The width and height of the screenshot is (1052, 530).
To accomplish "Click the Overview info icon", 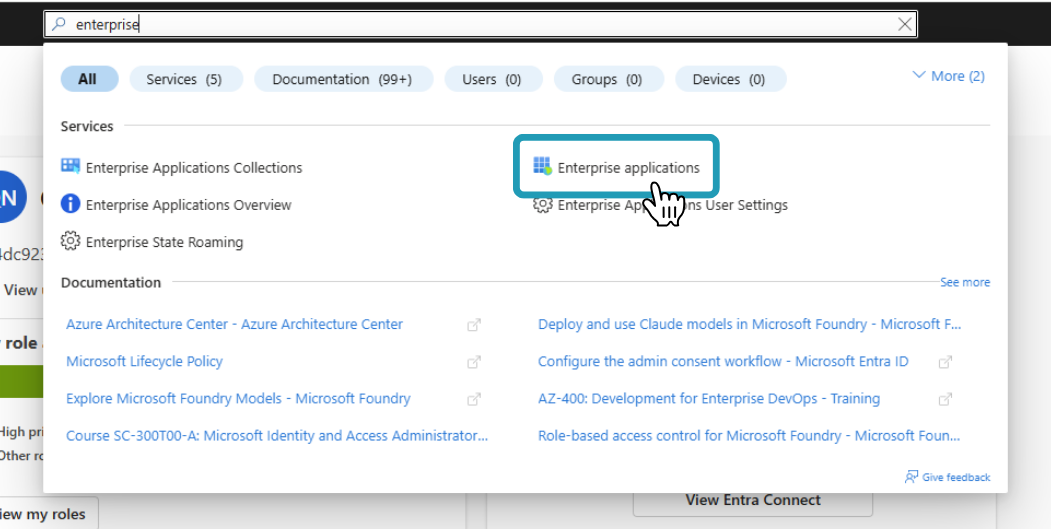I will click(x=70, y=204).
